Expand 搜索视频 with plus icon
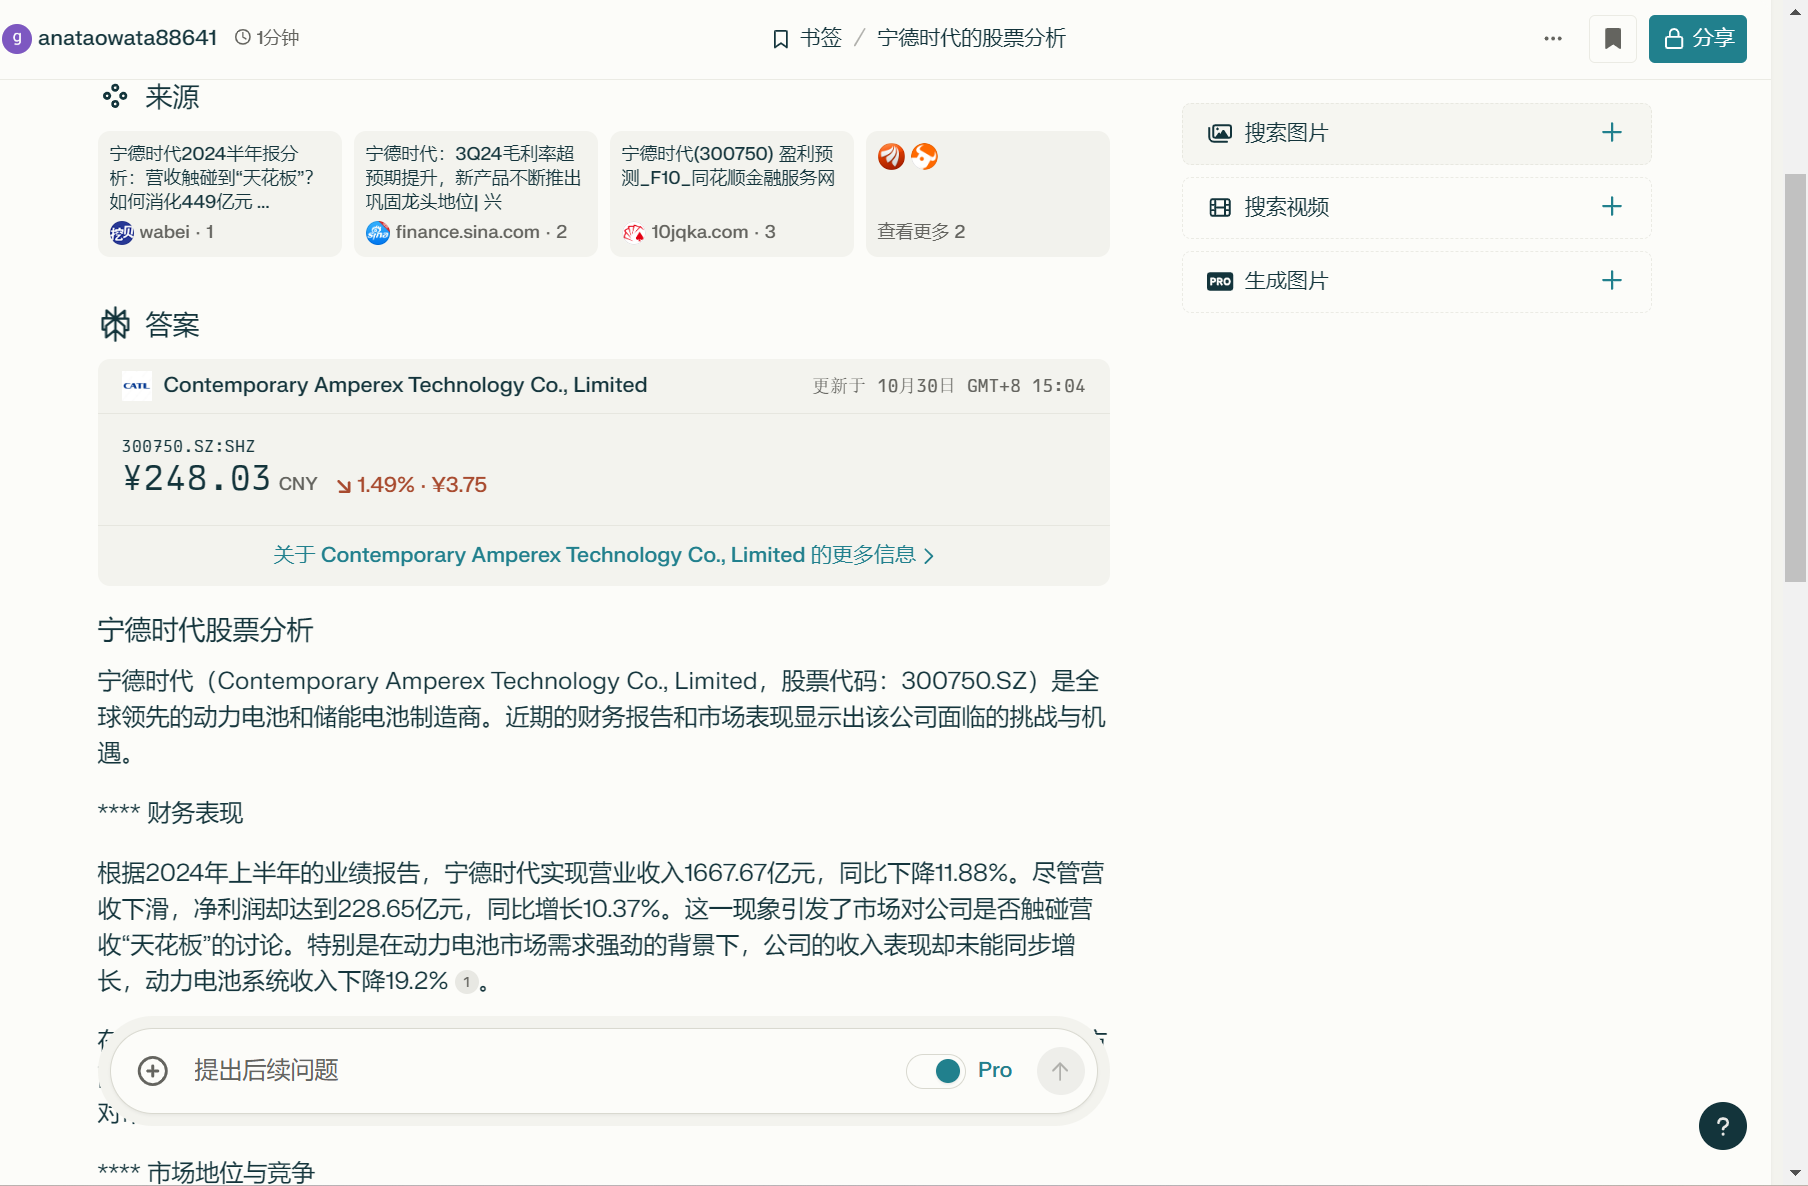 [x=1611, y=207]
